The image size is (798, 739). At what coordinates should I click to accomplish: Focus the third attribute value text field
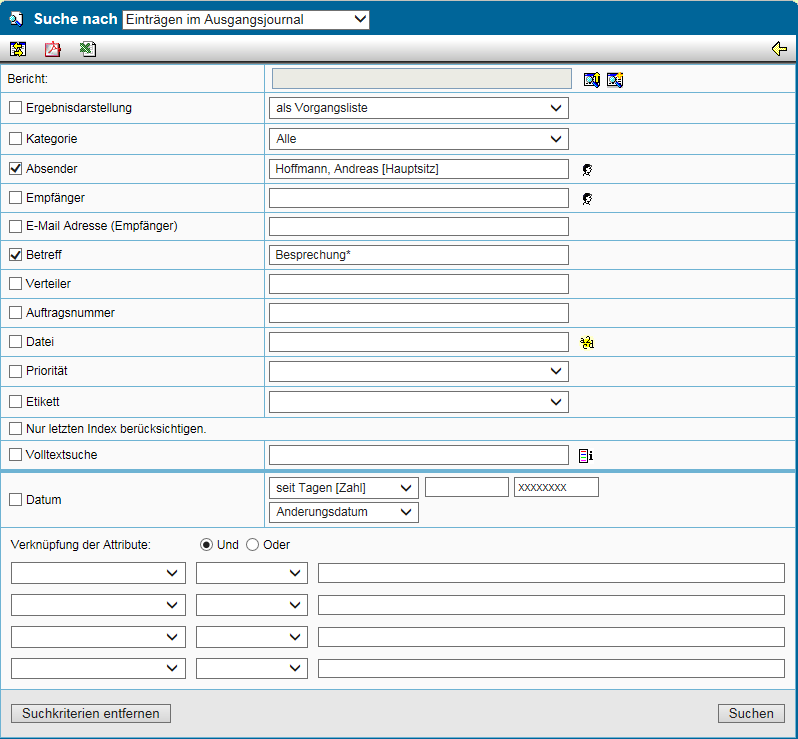coord(551,637)
